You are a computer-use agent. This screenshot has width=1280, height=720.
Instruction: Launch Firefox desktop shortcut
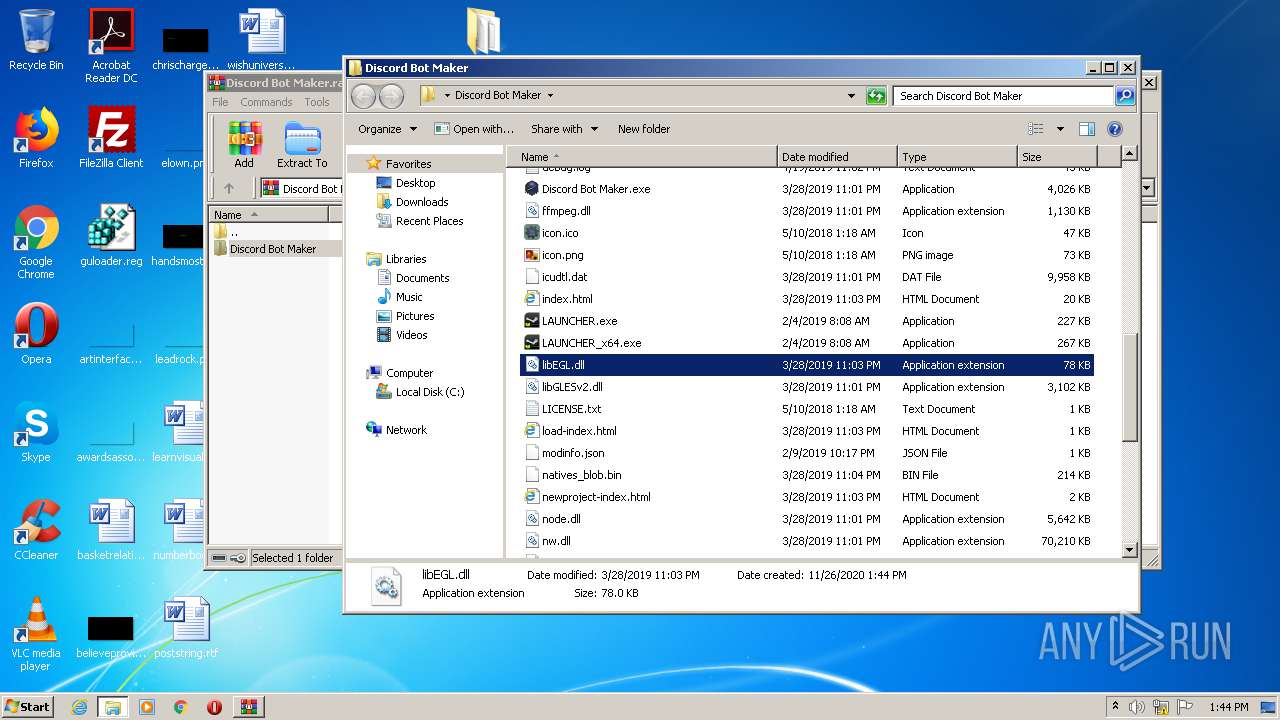click(x=36, y=137)
